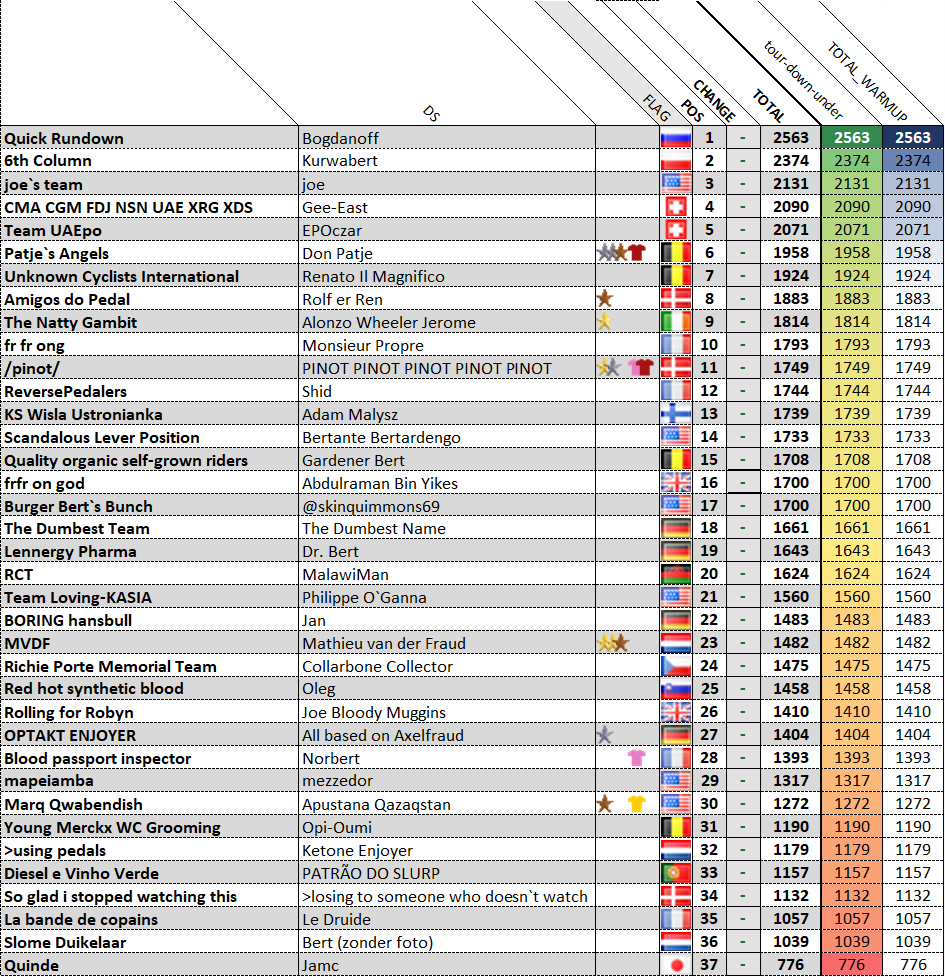This screenshot has height=977, width=945.
Task: Select the DS column header
Action: click(x=431, y=113)
